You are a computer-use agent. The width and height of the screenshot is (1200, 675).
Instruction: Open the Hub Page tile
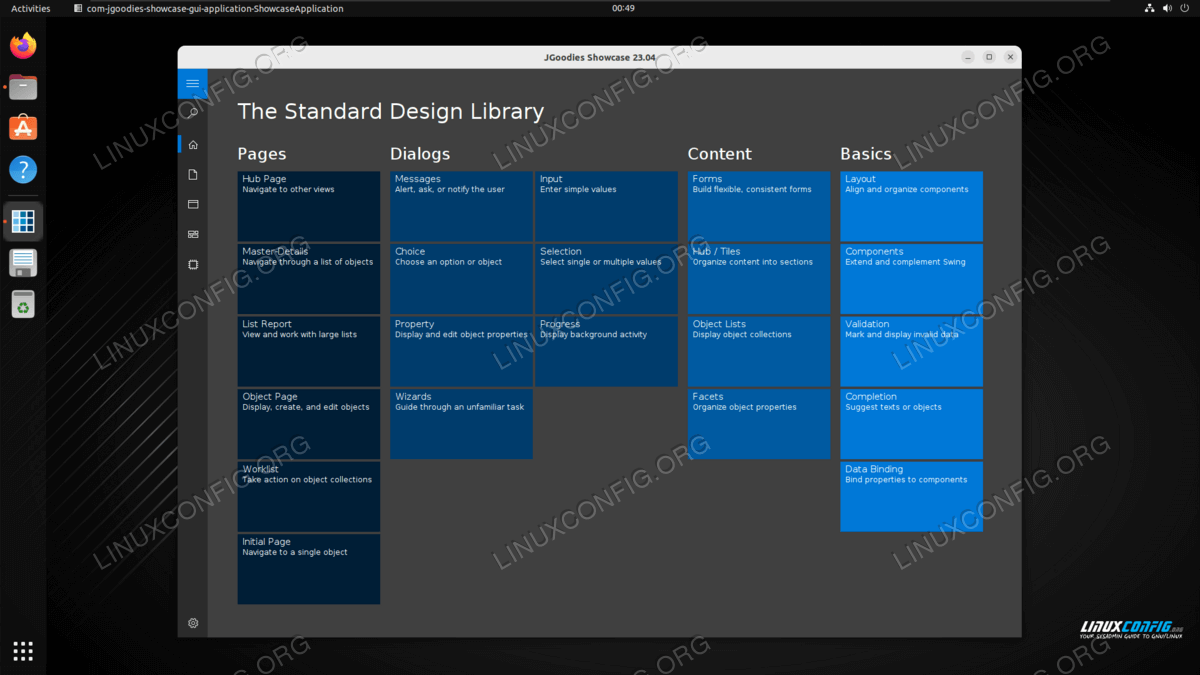coord(309,207)
